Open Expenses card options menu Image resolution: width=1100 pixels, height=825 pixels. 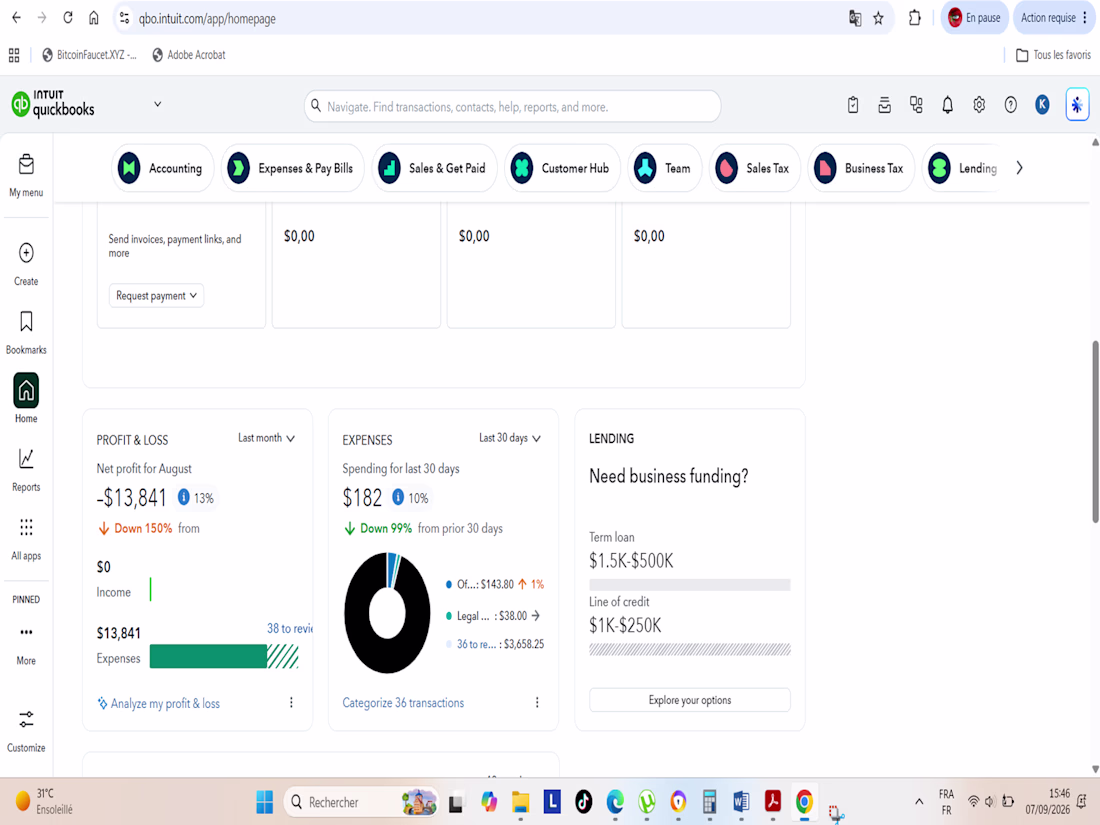pyautogui.click(x=537, y=702)
